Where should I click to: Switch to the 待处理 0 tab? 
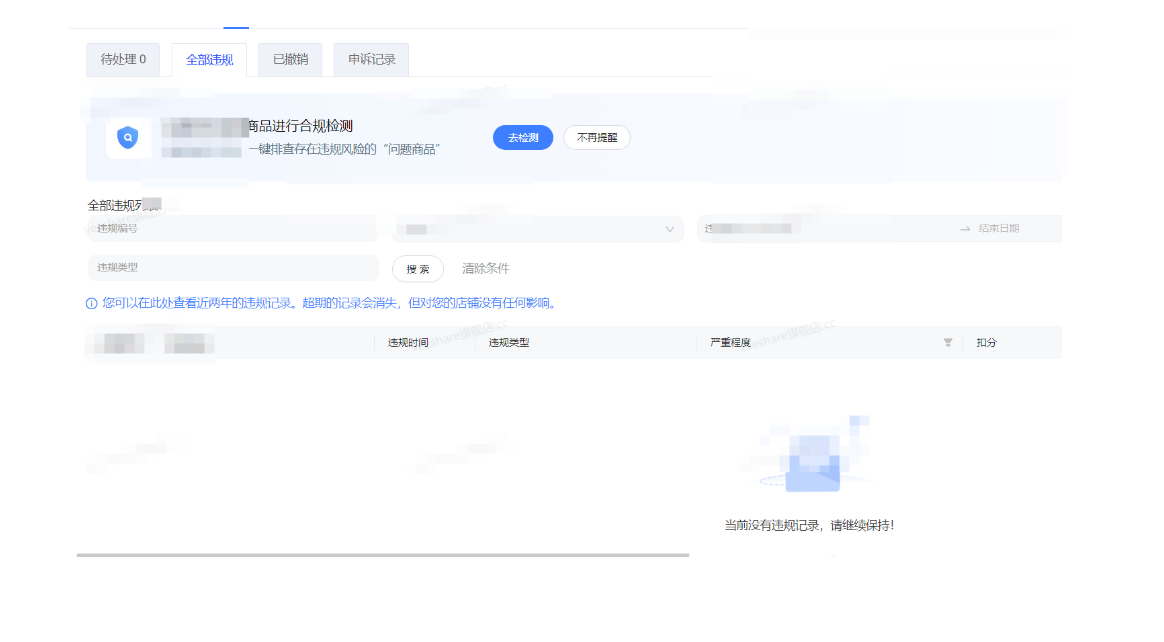123,60
